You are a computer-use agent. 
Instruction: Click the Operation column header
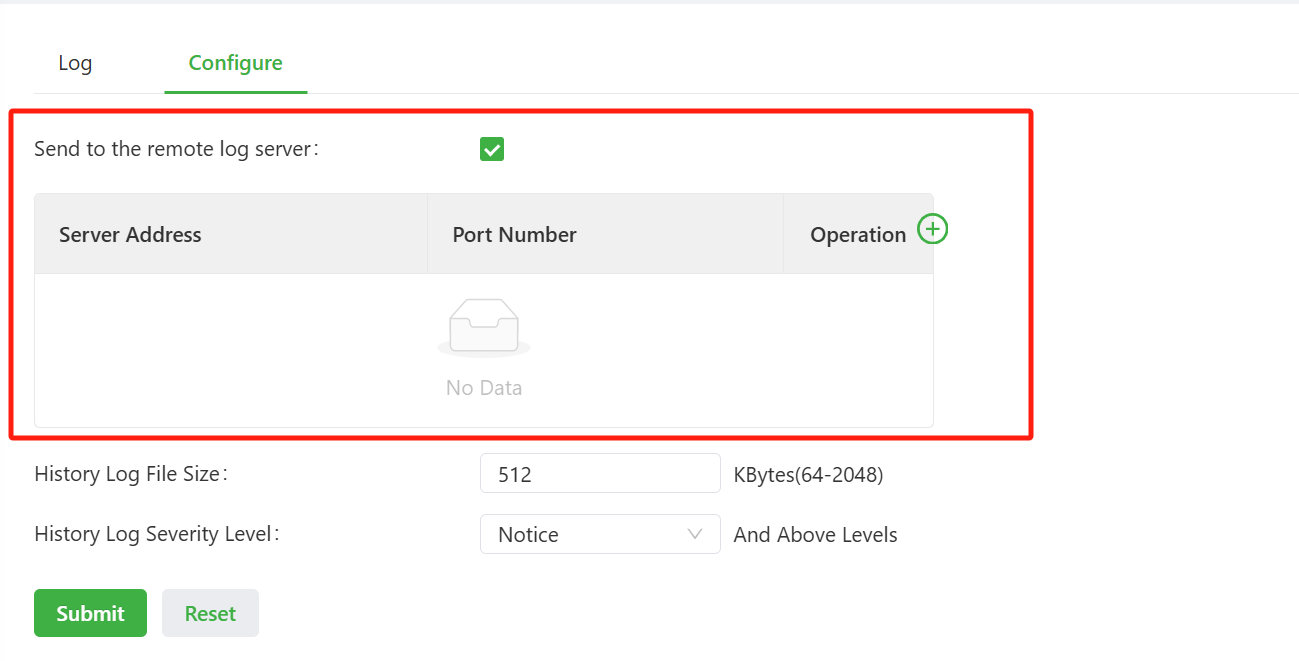(x=857, y=235)
